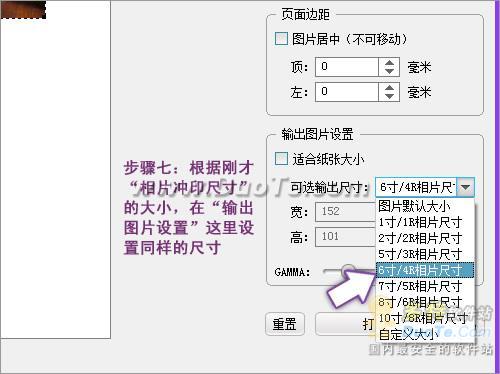Choose 7寸/5R相片尺寸 option
The image size is (500, 374).
(x=425, y=286)
